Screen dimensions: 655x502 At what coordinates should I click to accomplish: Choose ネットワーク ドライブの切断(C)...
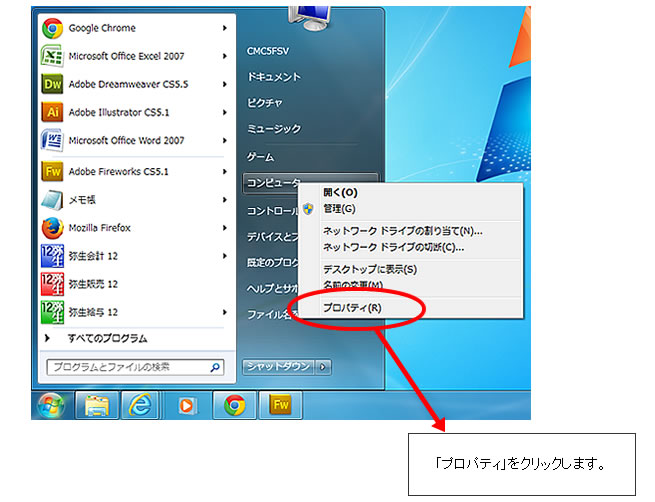pos(394,247)
